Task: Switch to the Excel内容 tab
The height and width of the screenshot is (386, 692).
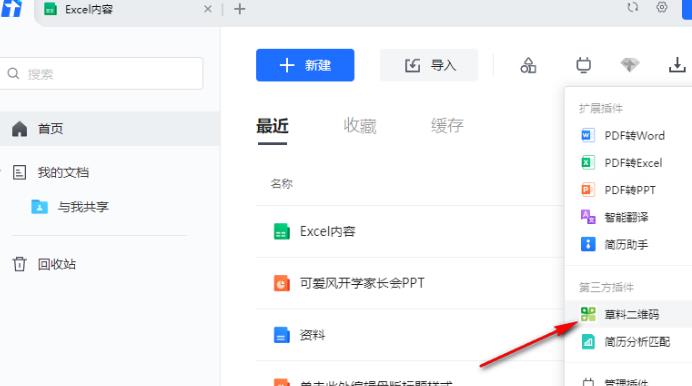Action: click(128, 9)
